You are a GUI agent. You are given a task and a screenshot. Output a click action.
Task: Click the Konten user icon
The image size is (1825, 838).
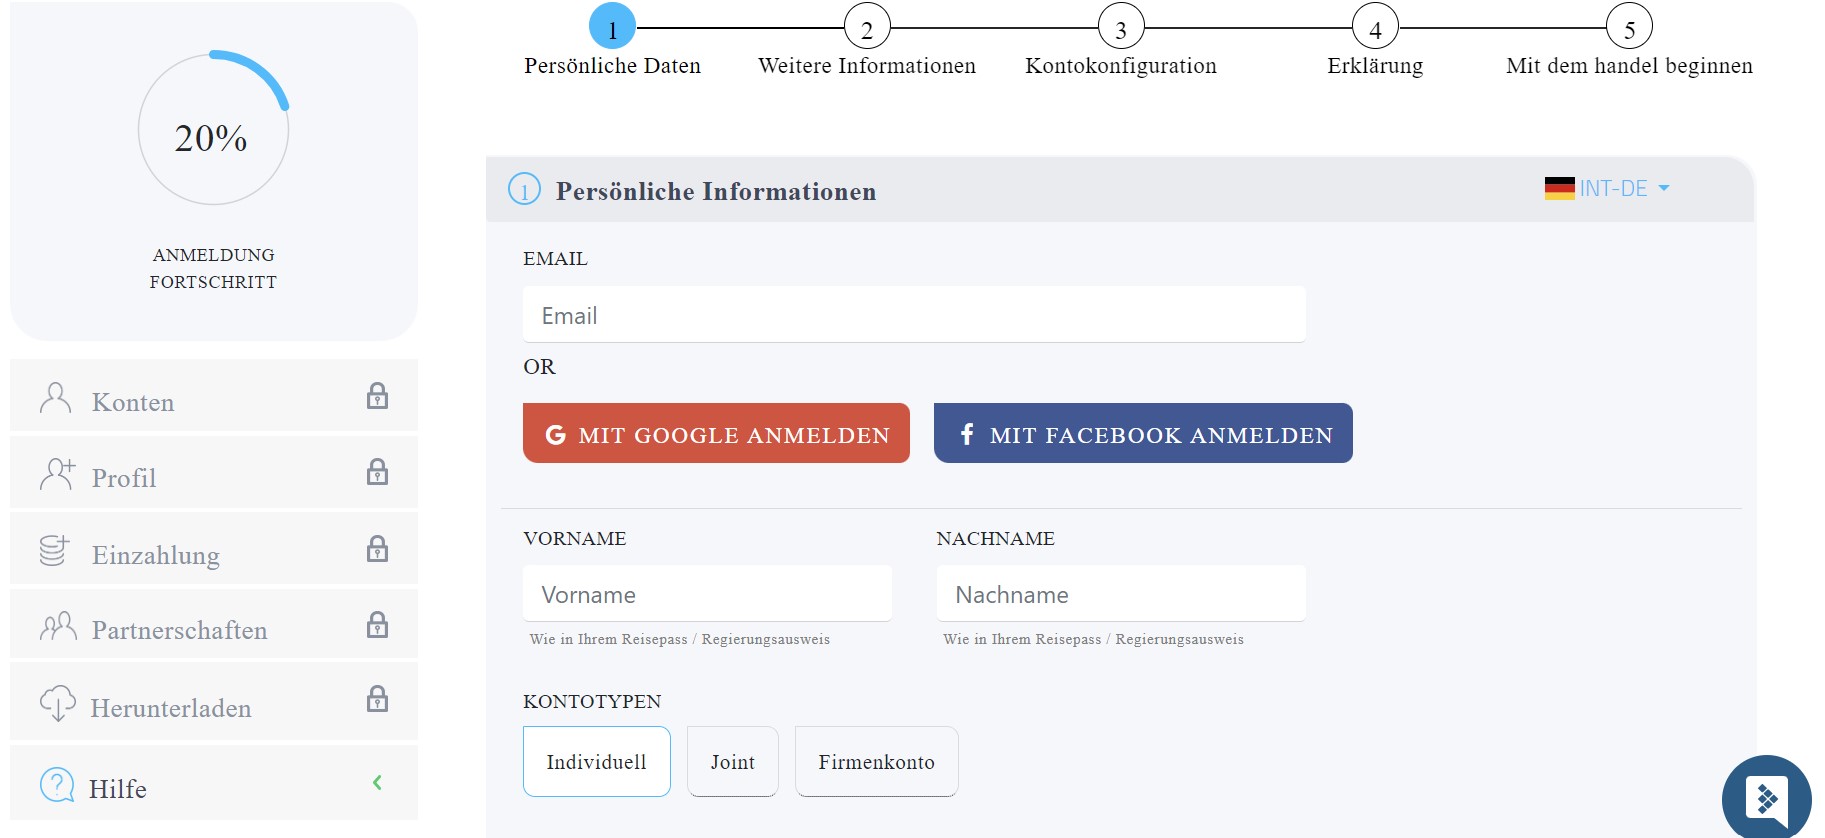click(x=55, y=398)
